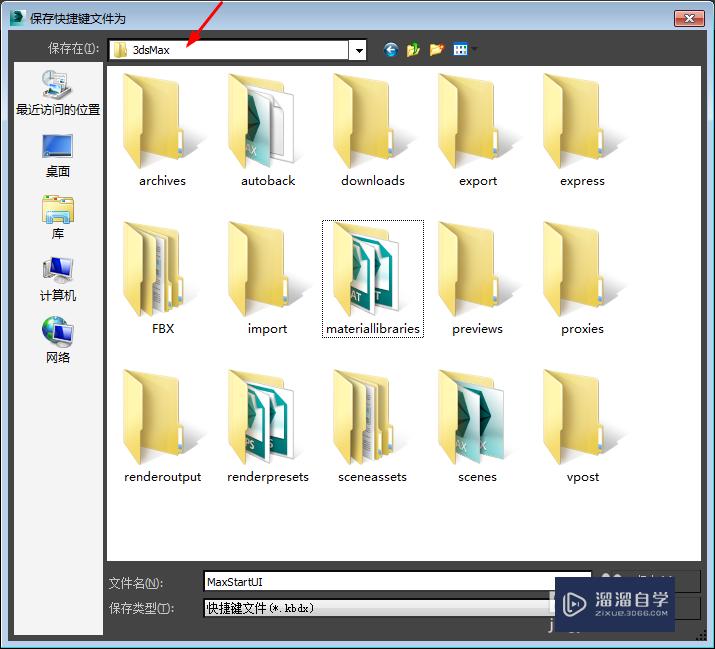This screenshot has width=715, height=649.
Task: Go up one folder level
Action: 413,49
